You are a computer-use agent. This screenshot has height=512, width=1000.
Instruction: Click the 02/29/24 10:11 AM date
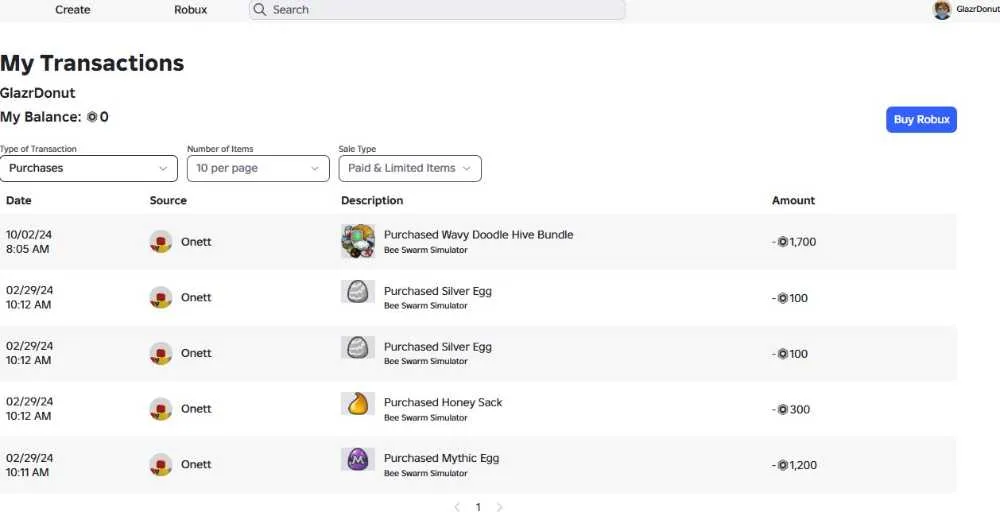[29, 465]
